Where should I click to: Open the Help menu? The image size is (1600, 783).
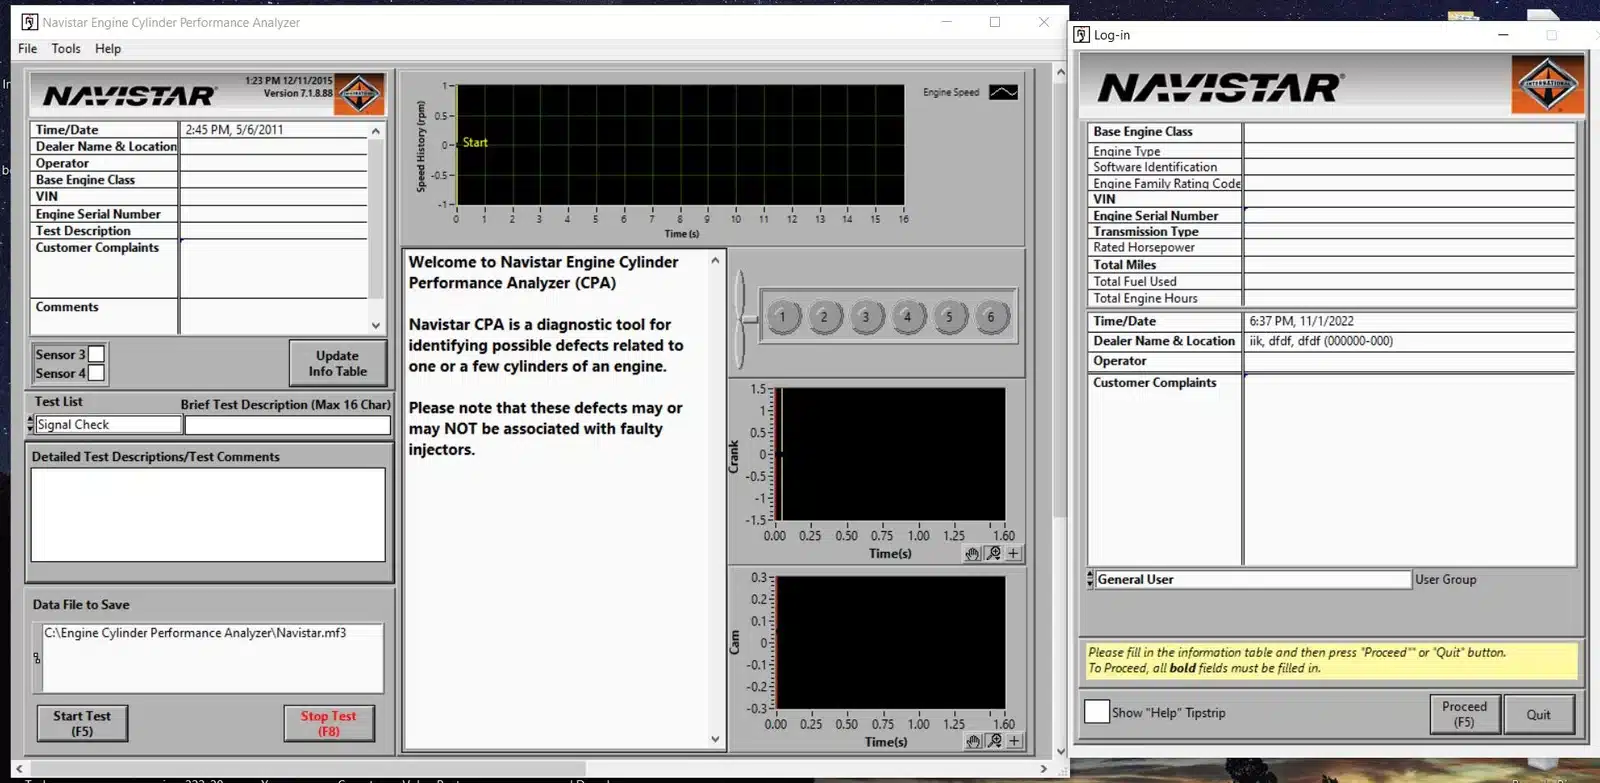108,48
